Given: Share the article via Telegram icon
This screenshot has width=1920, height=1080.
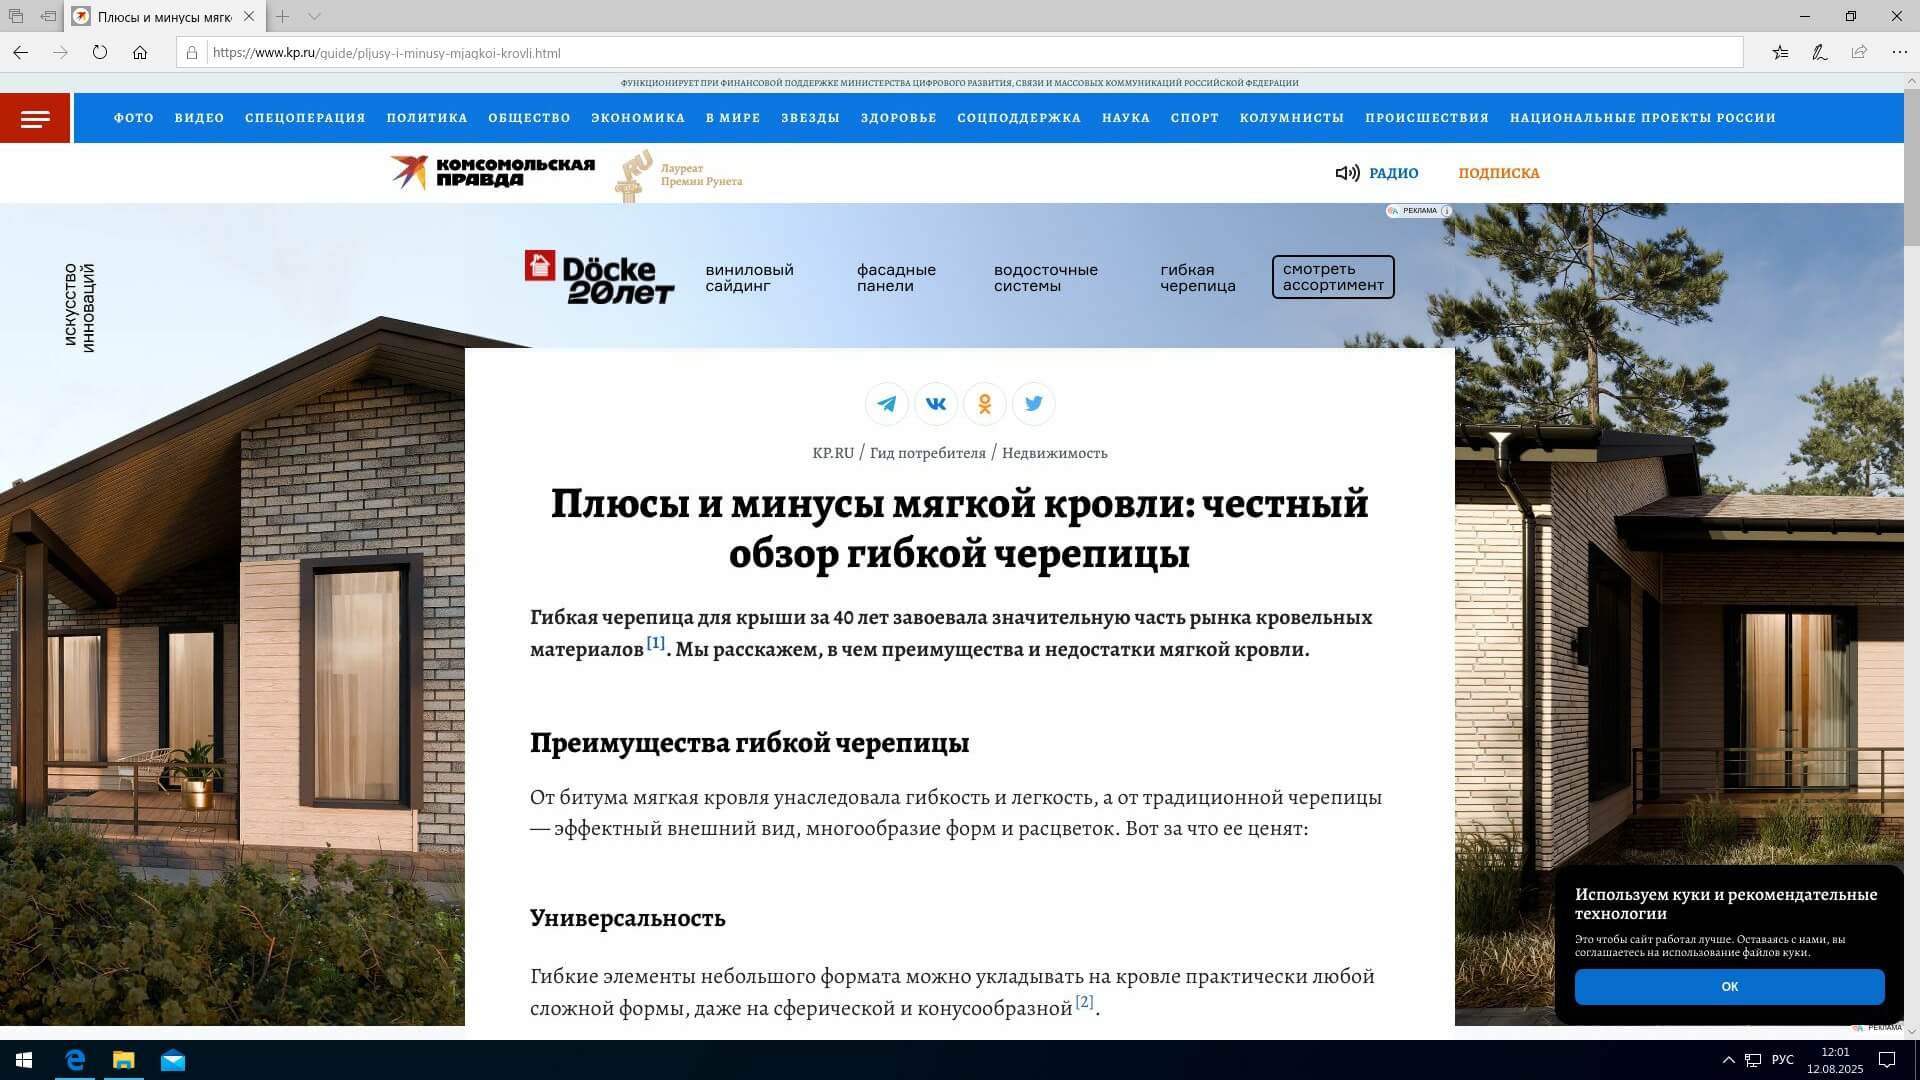Looking at the screenshot, I should pos(886,404).
